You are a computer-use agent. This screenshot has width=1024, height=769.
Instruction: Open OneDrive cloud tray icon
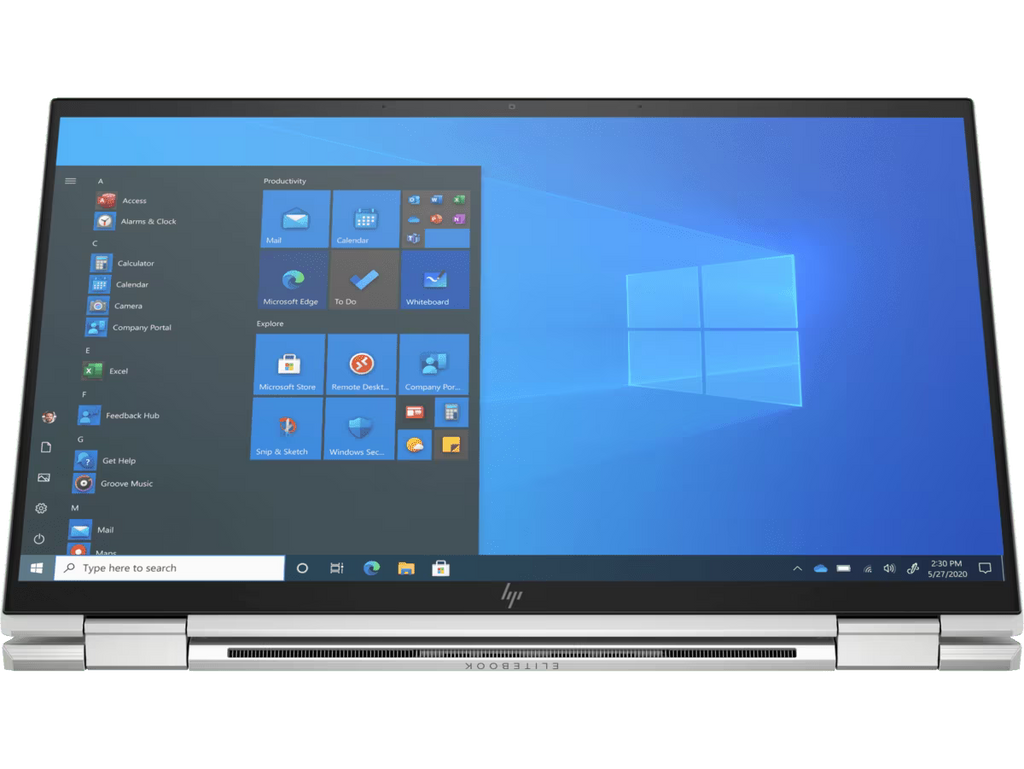click(820, 569)
